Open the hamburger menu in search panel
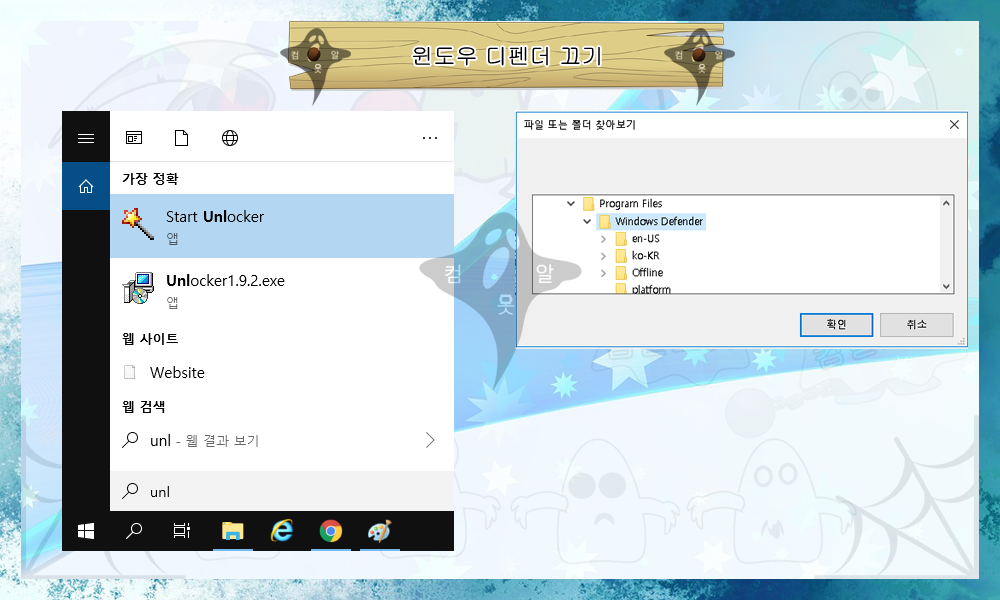The height and width of the screenshot is (600, 1000). (x=85, y=138)
